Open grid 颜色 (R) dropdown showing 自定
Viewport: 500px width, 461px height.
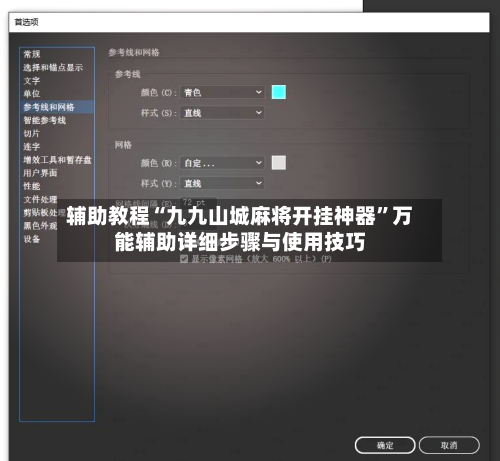[x=222, y=163]
